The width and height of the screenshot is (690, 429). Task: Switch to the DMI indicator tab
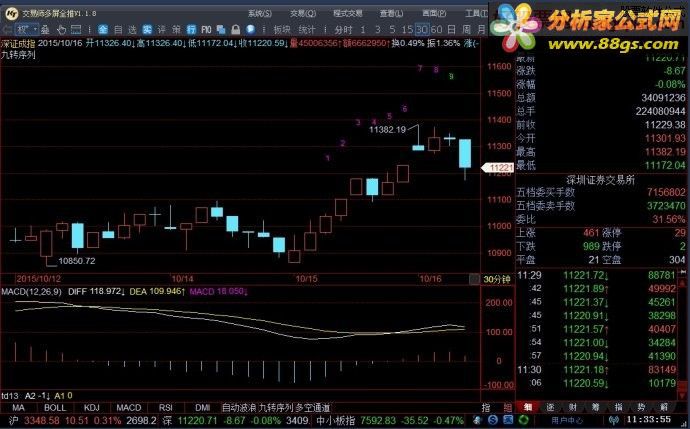[202, 407]
